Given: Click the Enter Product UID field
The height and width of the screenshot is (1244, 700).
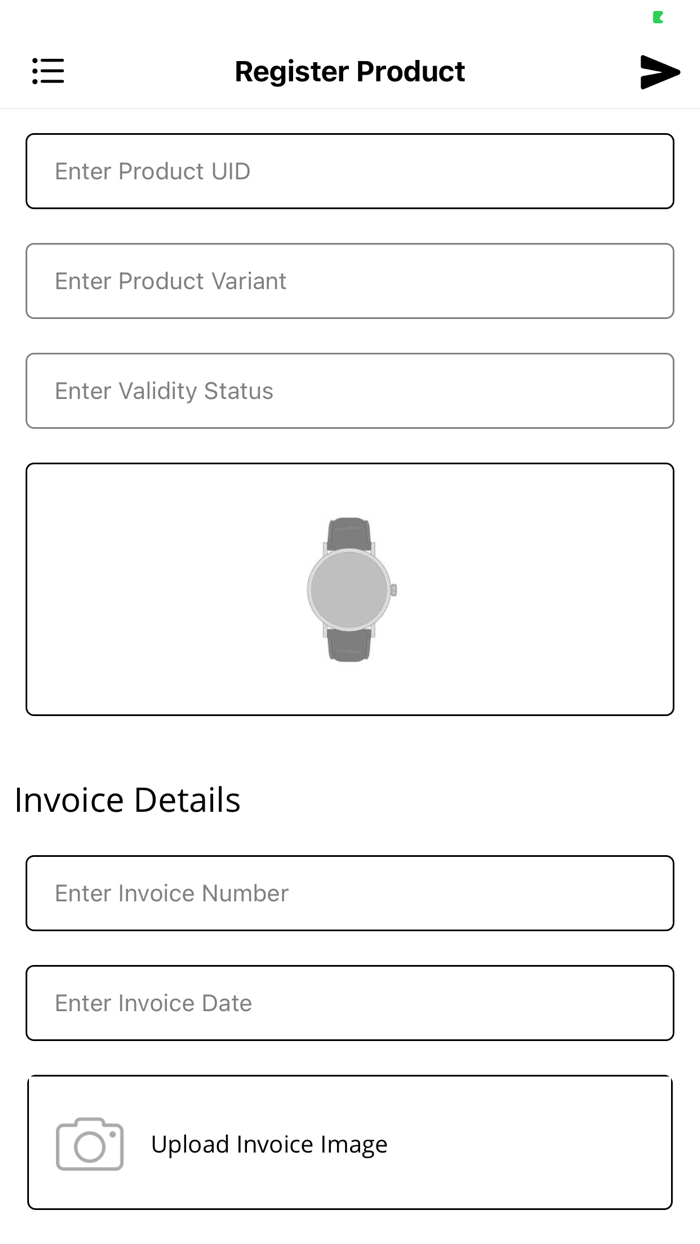Looking at the screenshot, I should tap(350, 171).
